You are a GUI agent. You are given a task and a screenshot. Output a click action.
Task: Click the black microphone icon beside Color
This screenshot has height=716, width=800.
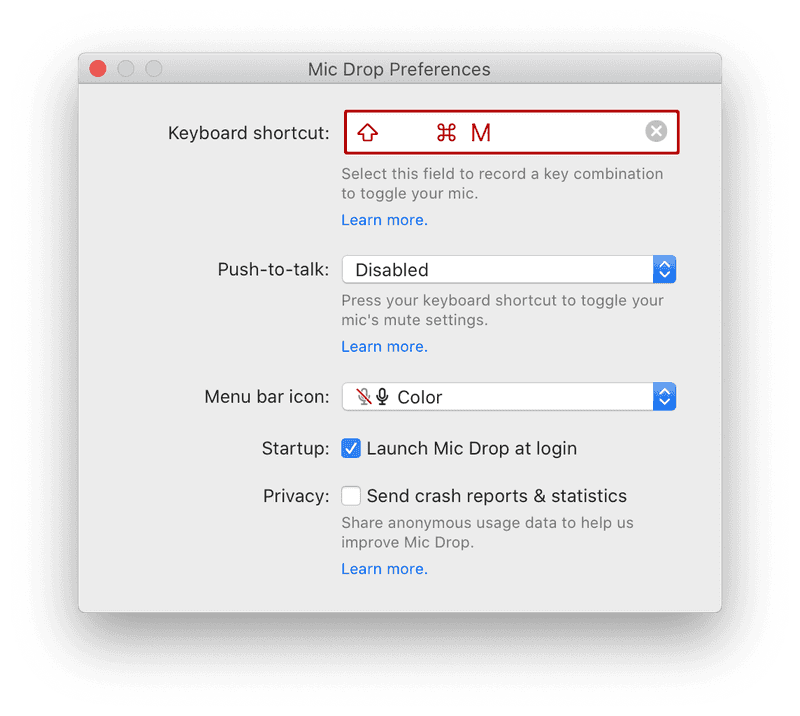[382, 396]
